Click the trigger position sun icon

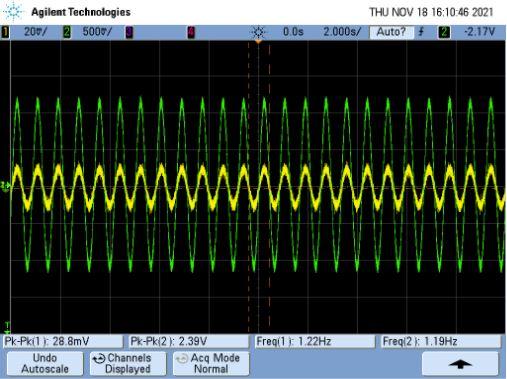point(258,32)
